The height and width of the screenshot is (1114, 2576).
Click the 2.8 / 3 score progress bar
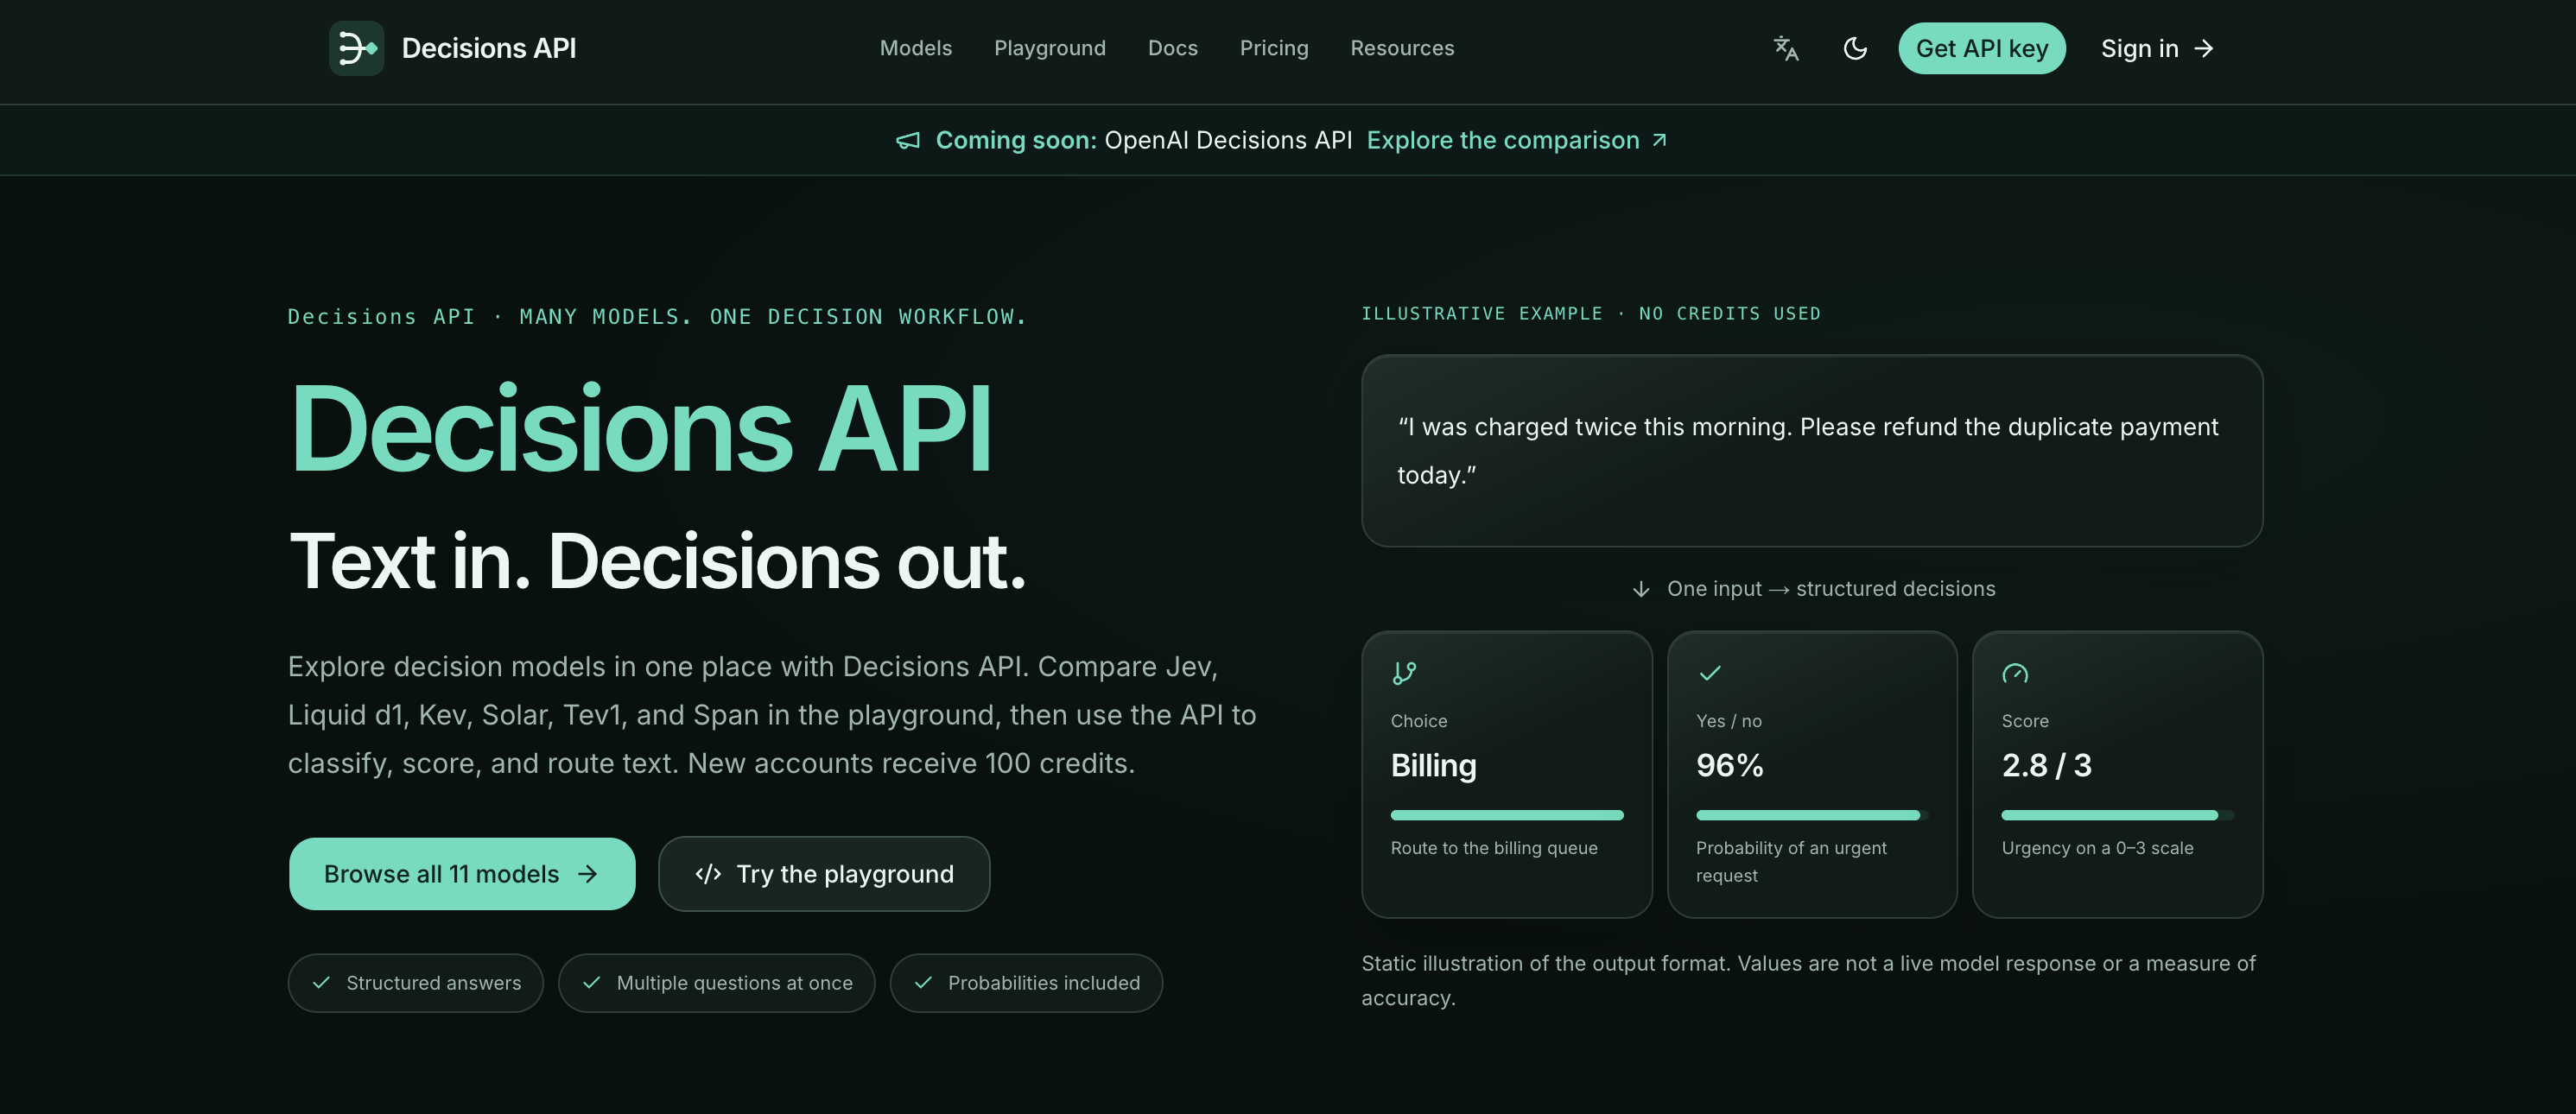click(x=2117, y=815)
